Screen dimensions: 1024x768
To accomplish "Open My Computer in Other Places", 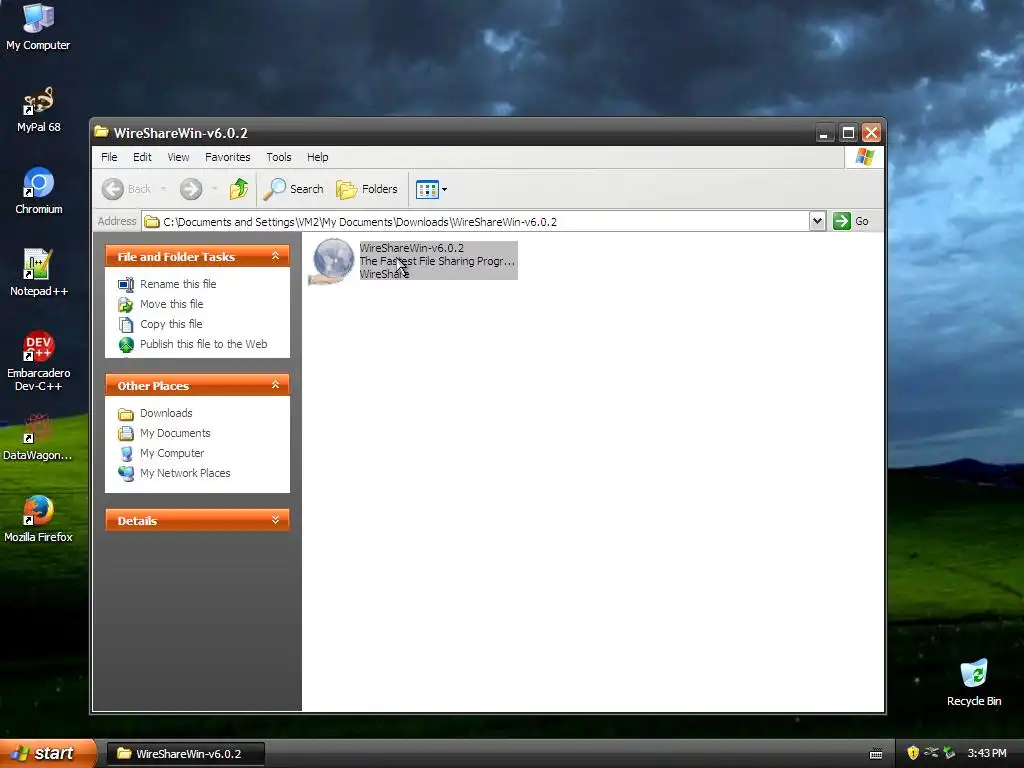I will [x=161, y=453].
